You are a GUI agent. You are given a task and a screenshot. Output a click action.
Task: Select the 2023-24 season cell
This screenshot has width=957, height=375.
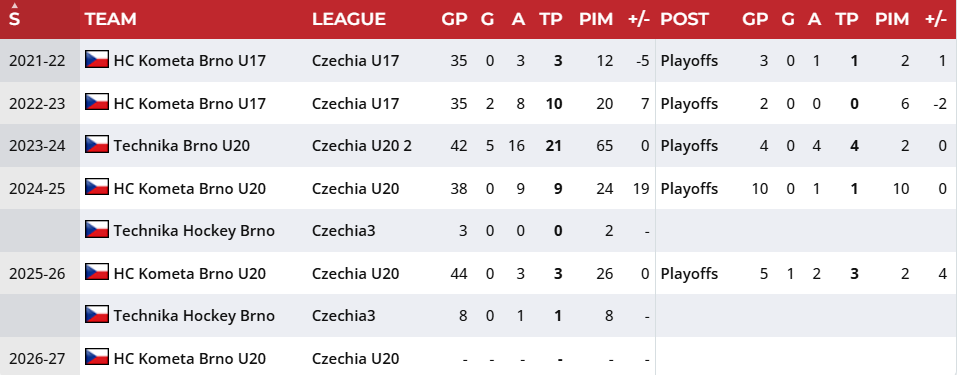coord(37,145)
